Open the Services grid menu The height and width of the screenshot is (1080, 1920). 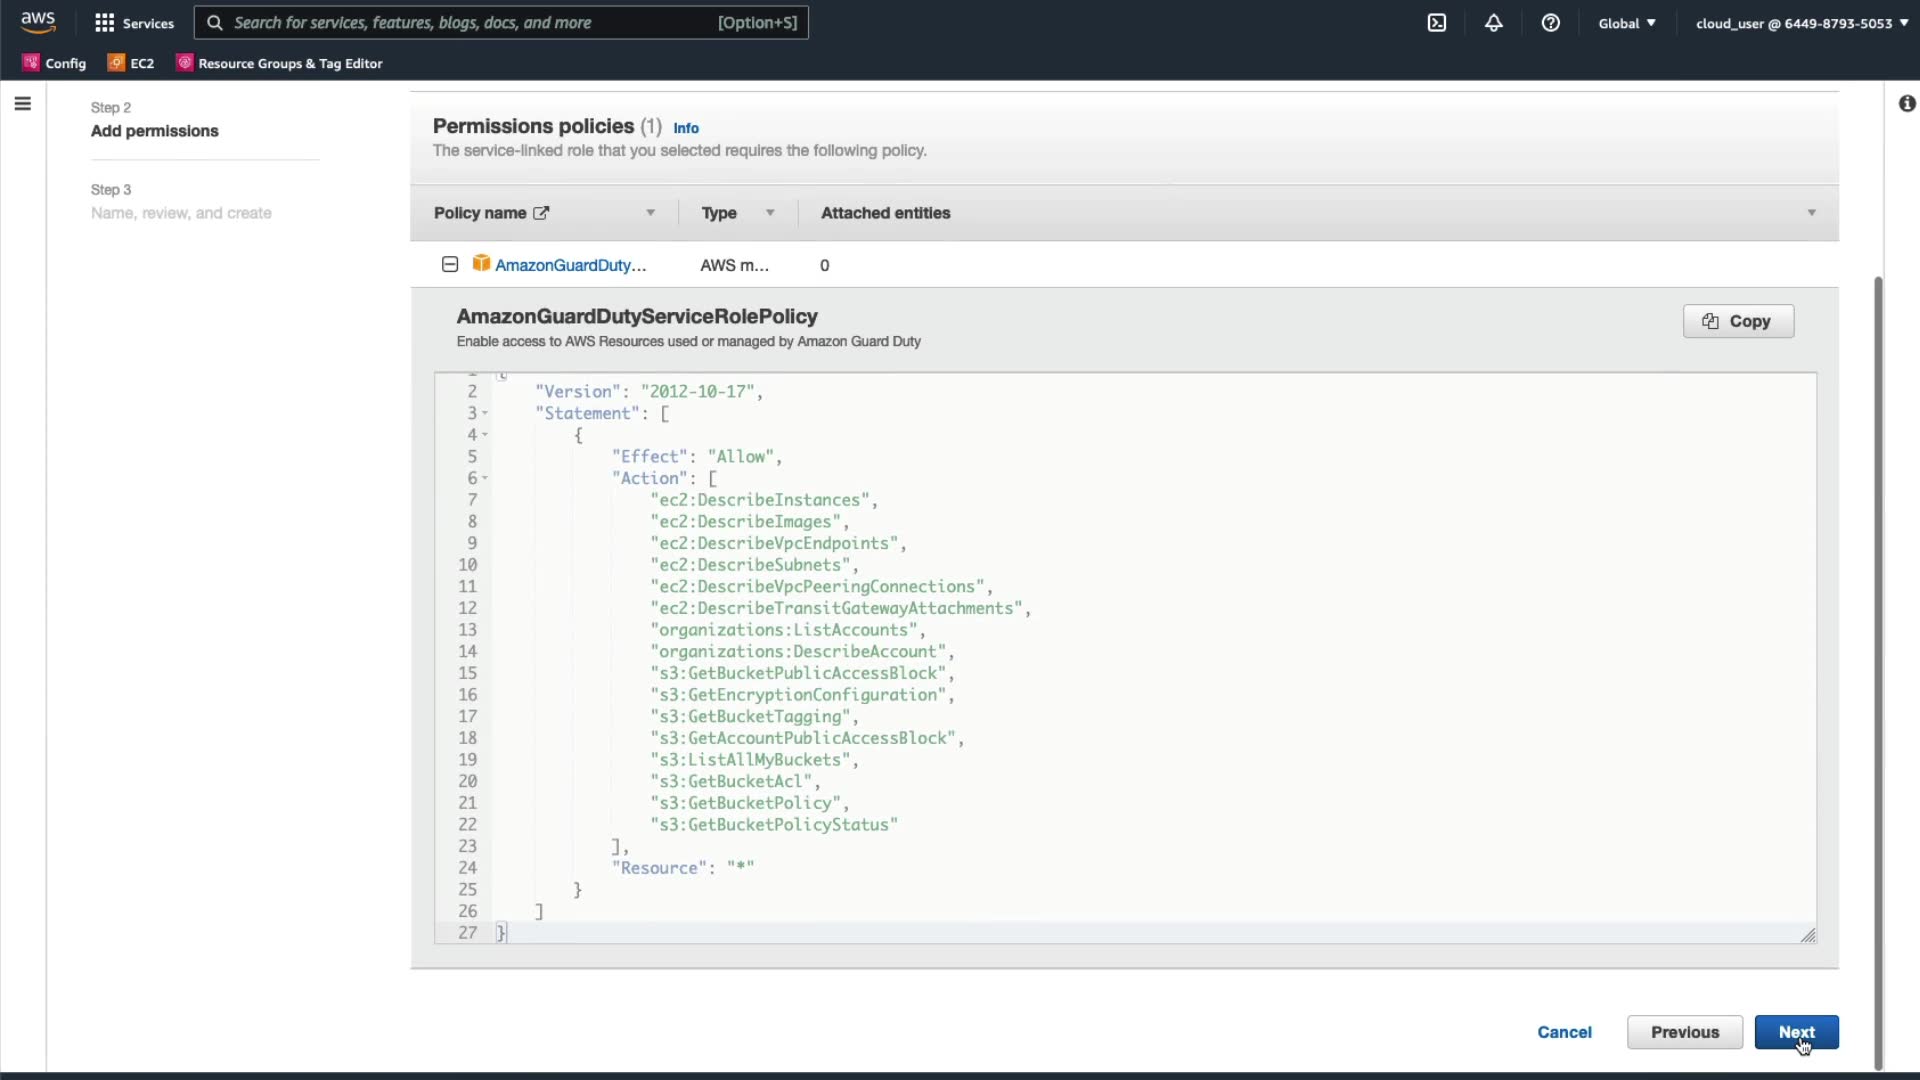104,23
